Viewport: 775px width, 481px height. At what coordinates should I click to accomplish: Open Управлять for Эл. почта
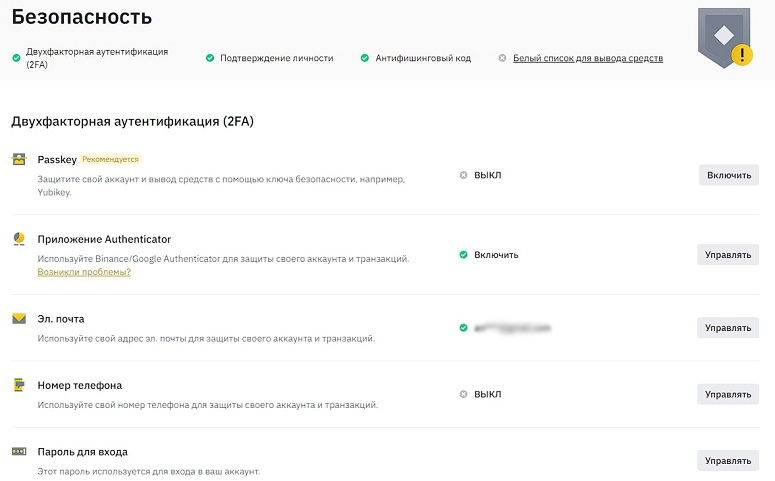click(x=728, y=328)
